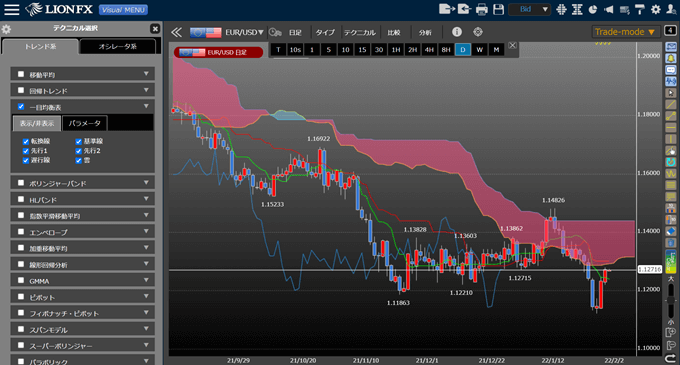Select the 1H timeframe button
The height and width of the screenshot is (365, 680).
tap(396, 50)
